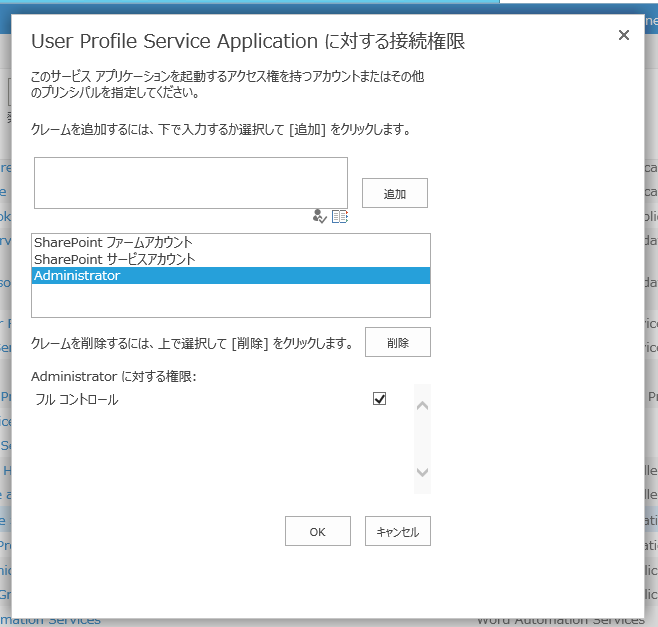The width and height of the screenshot is (658, 627).
Task: Click the 削除 button
Action: point(397,342)
